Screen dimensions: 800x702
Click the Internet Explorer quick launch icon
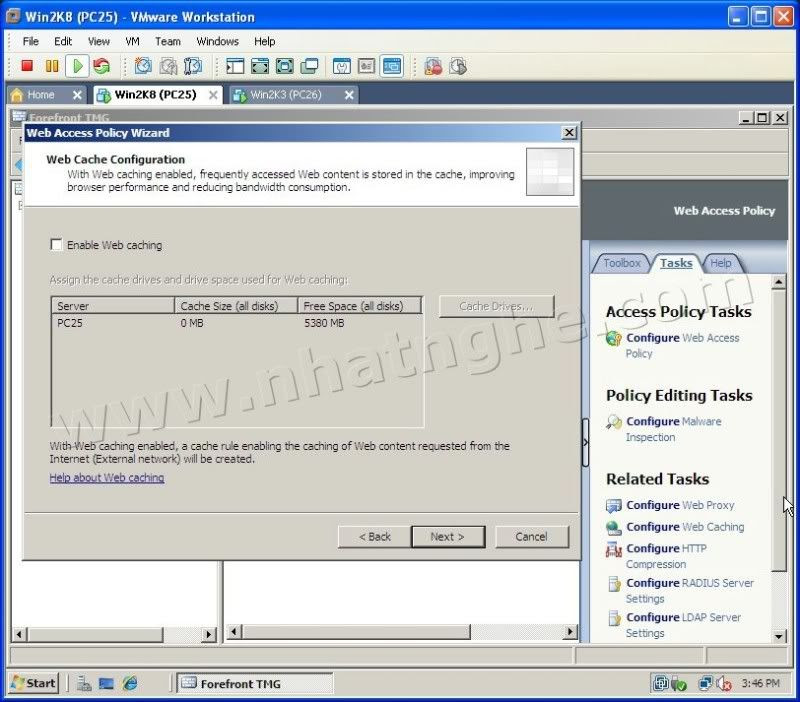pos(130,683)
